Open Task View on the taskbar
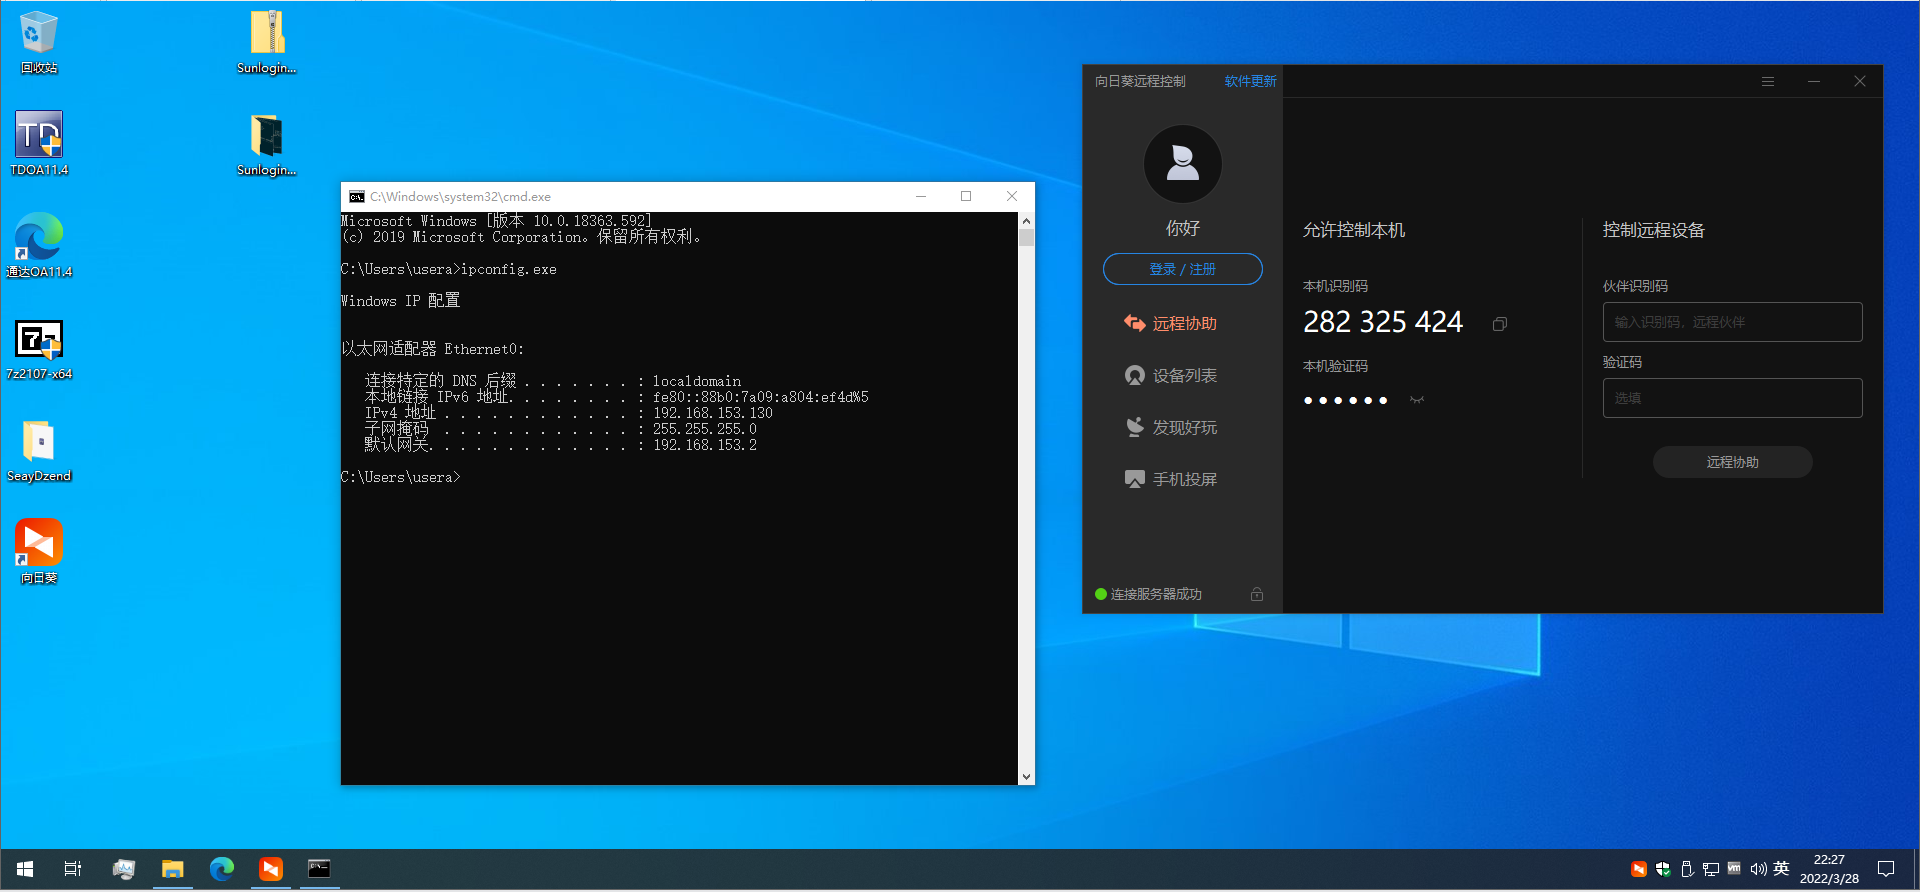This screenshot has height=892, width=1920. pos(73,869)
